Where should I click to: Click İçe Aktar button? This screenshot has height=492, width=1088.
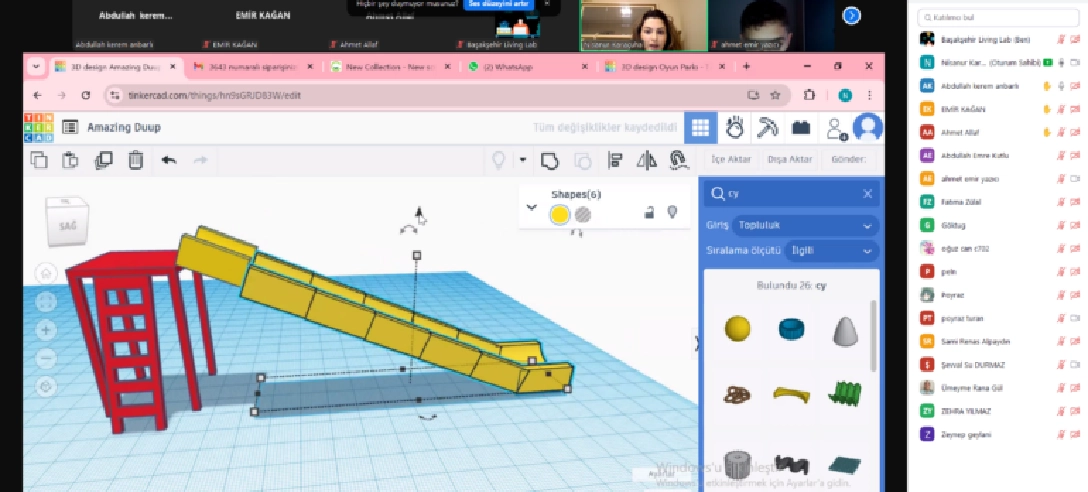731,160
